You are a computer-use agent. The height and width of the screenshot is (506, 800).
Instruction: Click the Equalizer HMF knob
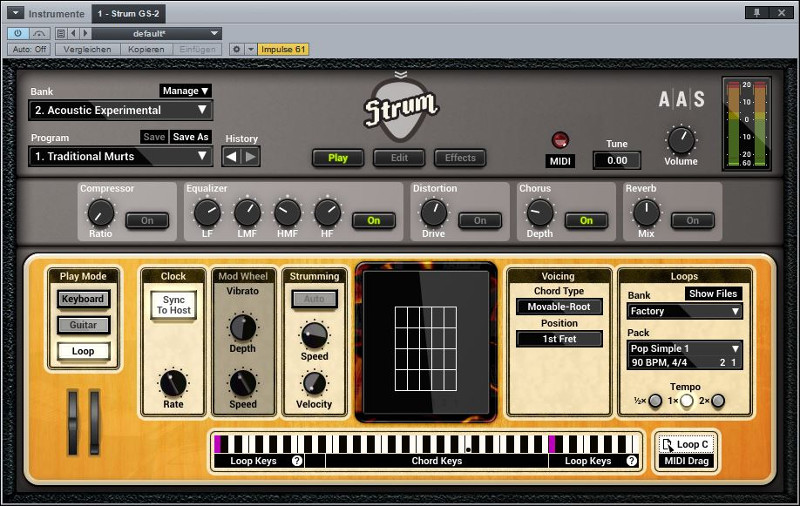click(287, 213)
